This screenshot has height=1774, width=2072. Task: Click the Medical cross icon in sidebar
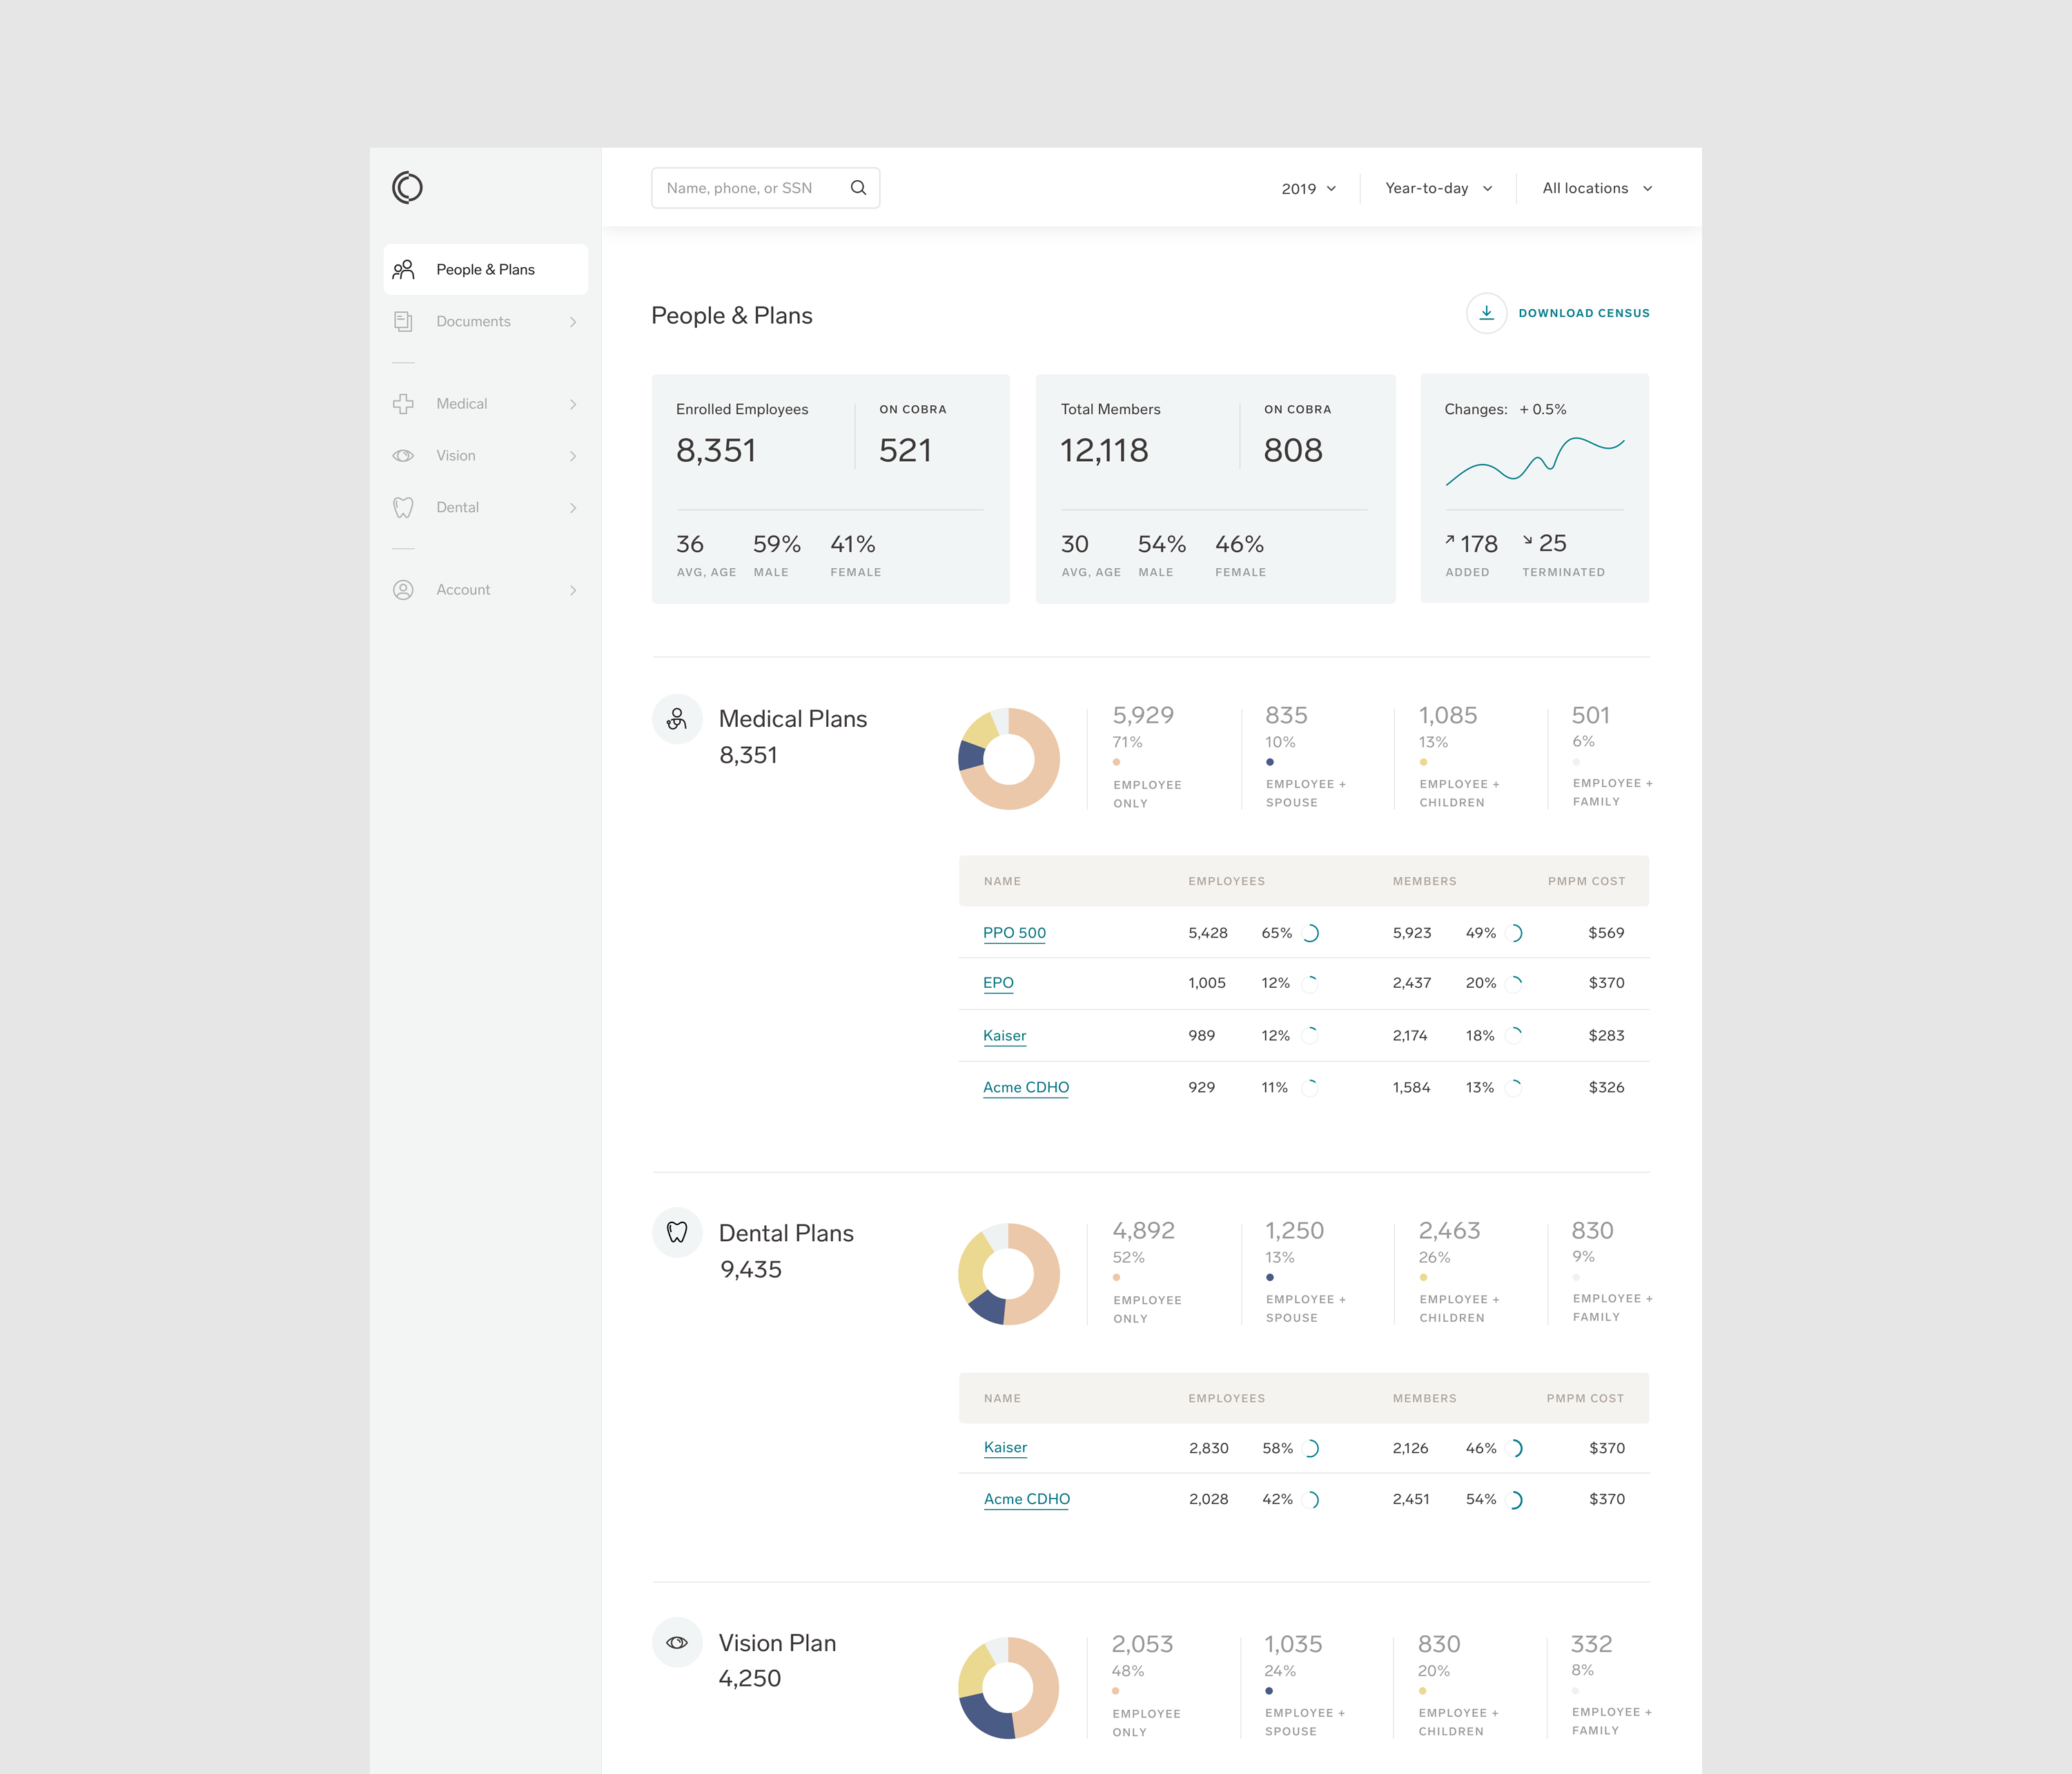[403, 404]
